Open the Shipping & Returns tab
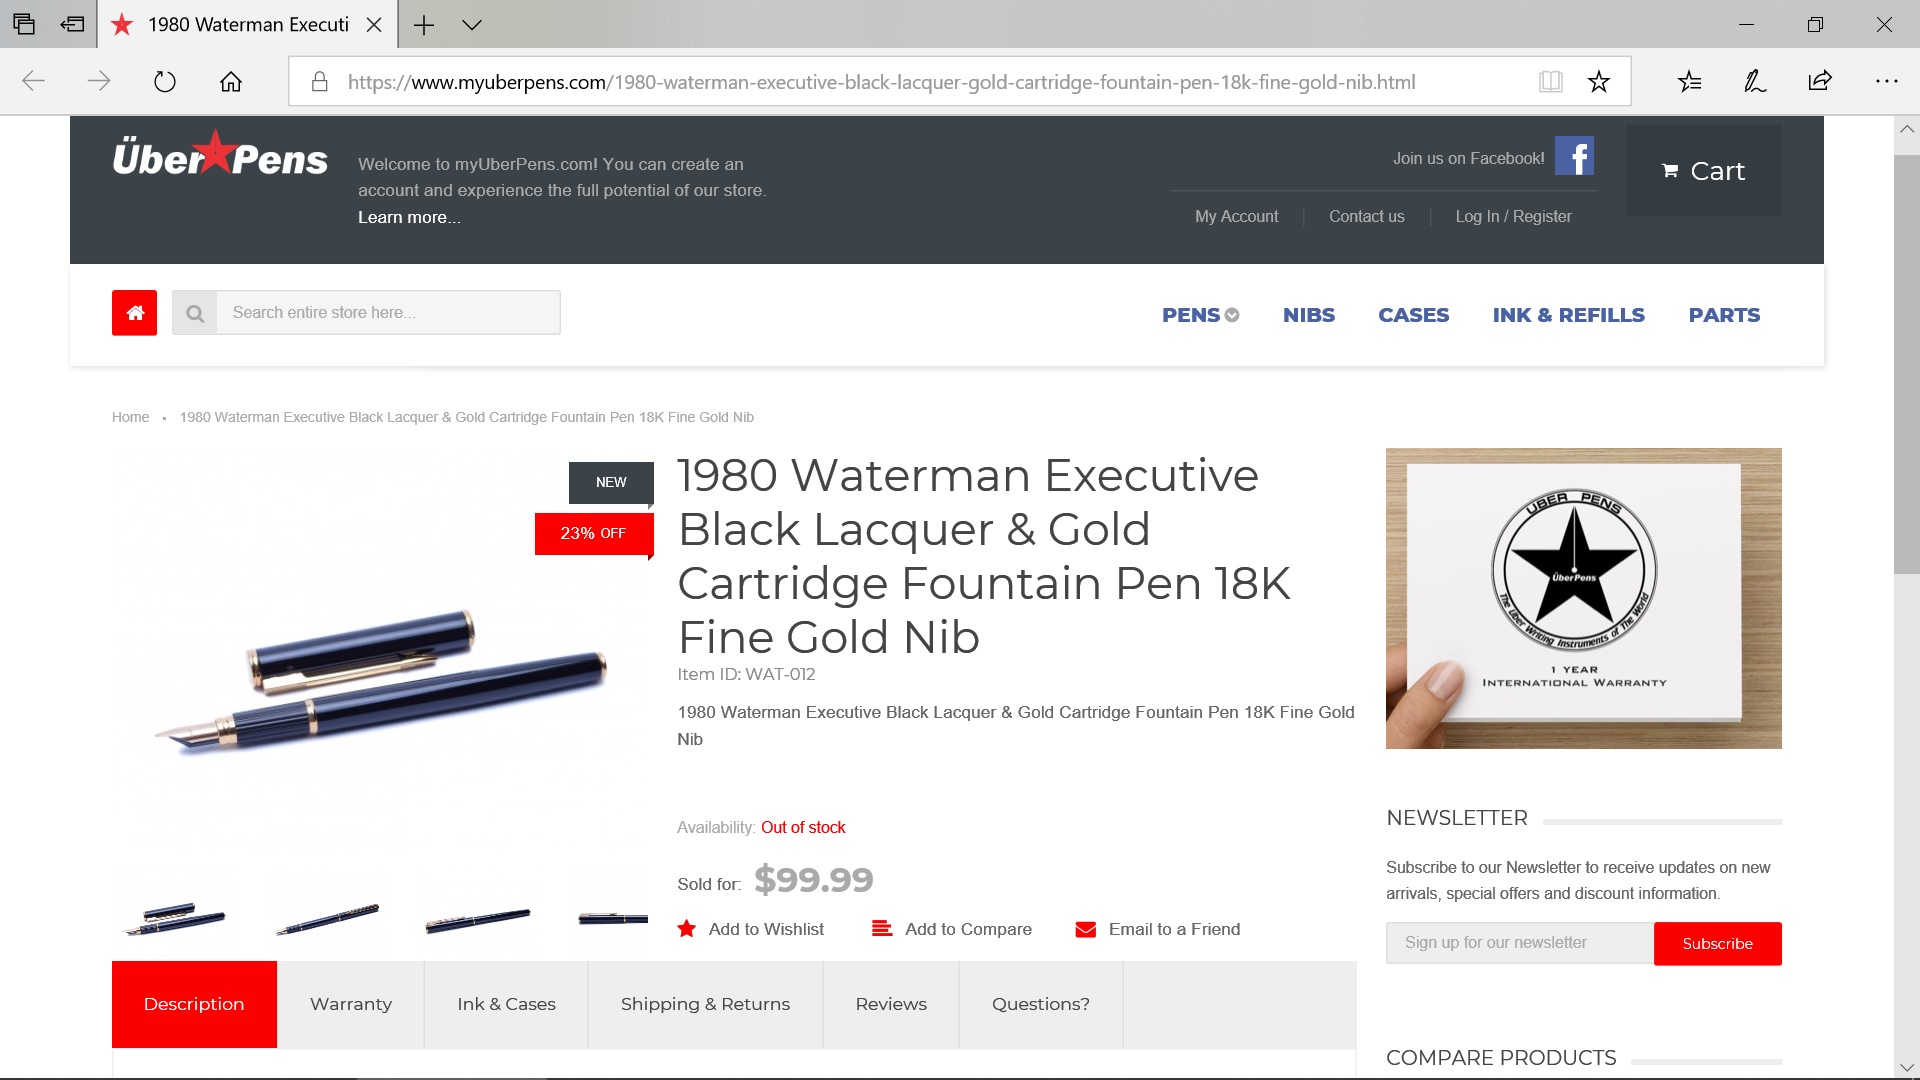This screenshot has height=1080, width=1920. pyautogui.click(x=705, y=1004)
